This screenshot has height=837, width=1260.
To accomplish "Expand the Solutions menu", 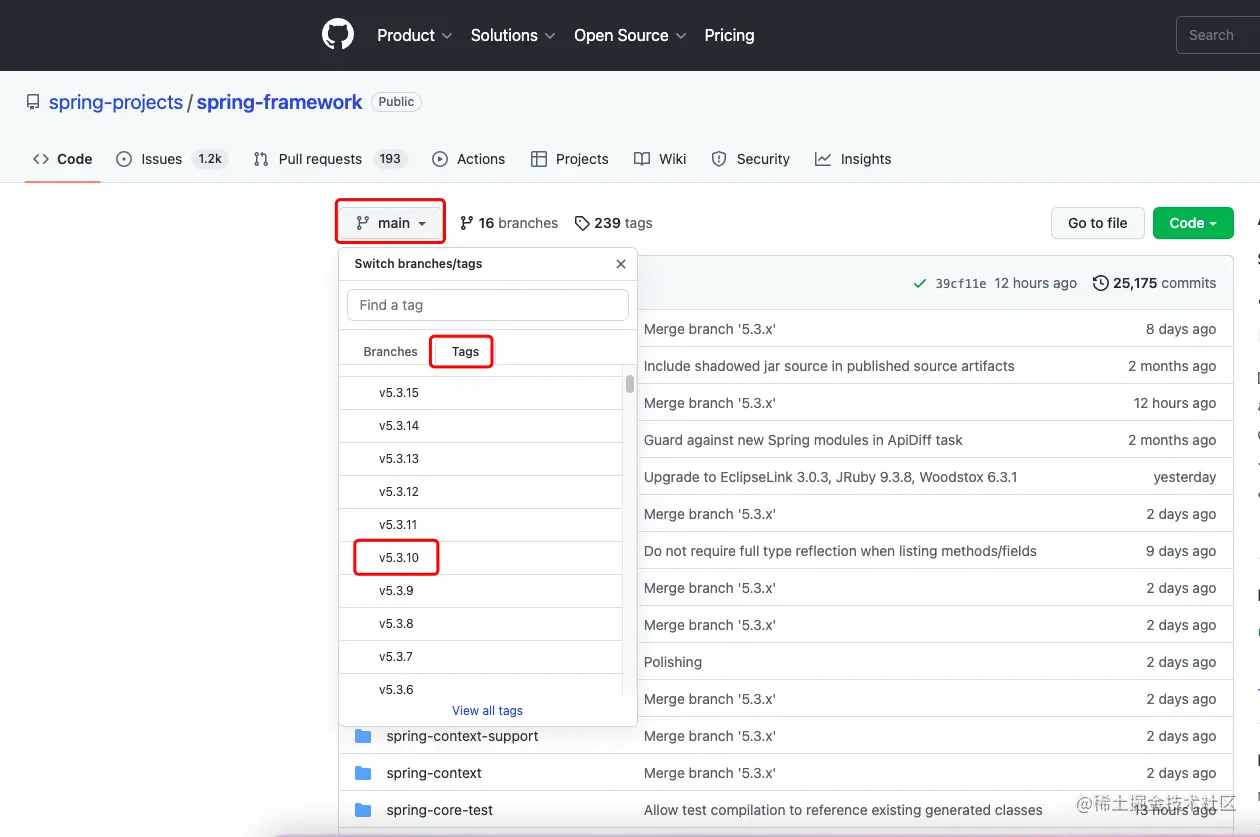I will pyautogui.click(x=512, y=35).
